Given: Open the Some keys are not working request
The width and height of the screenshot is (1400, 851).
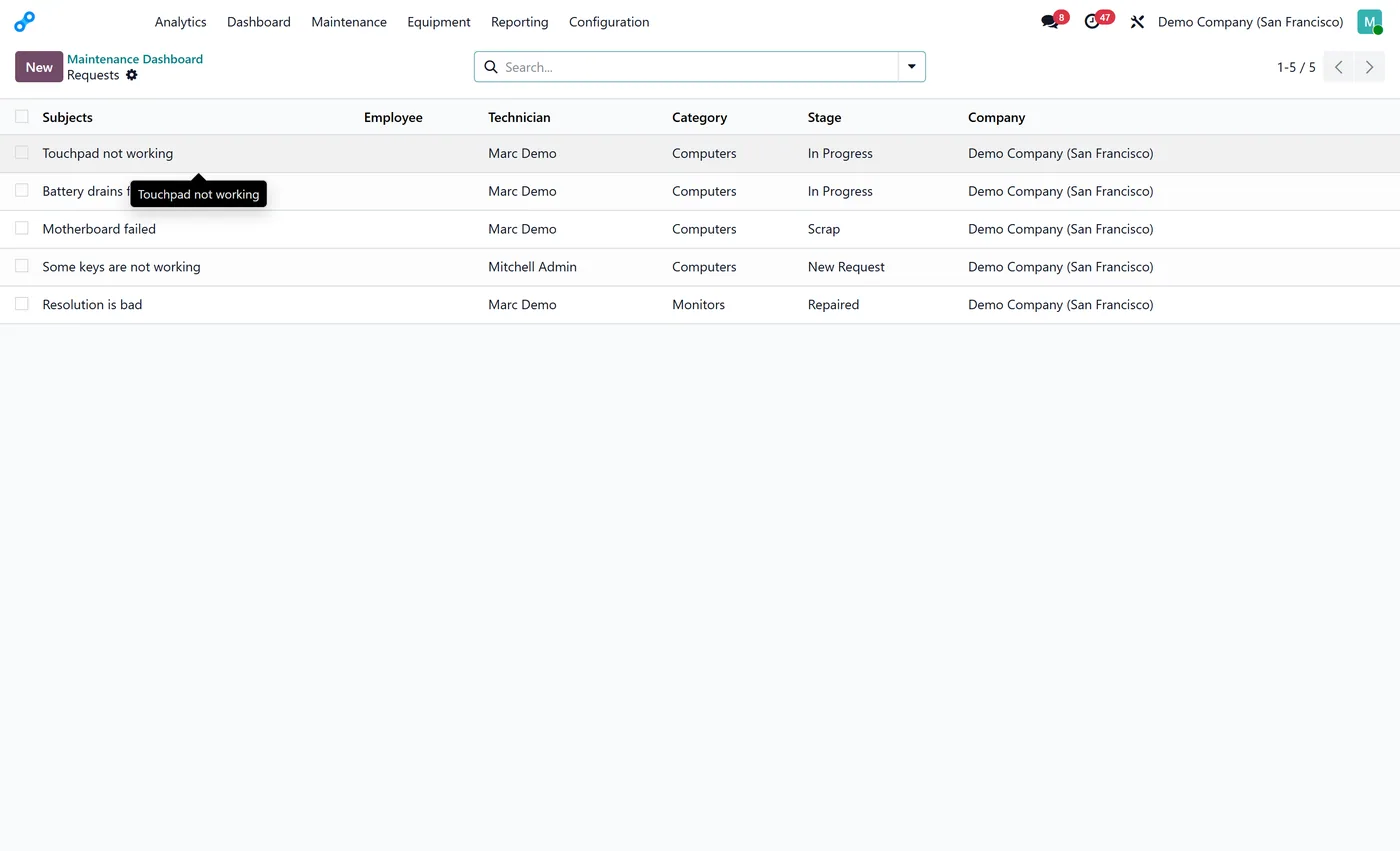Looking at the screenshot, I should pos(121,267).
